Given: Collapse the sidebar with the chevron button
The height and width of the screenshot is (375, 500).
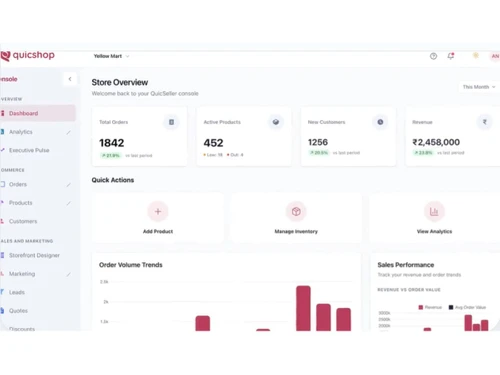Looking at the screenshot, I should 70,79.
